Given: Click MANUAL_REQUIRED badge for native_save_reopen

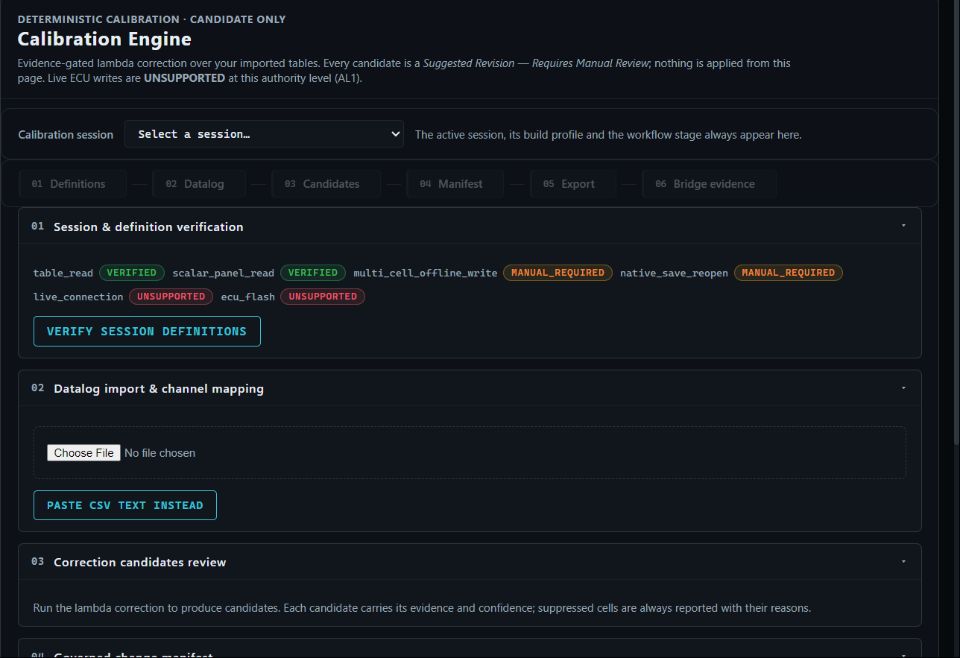Looking at the screenshot, I should 788,272.
